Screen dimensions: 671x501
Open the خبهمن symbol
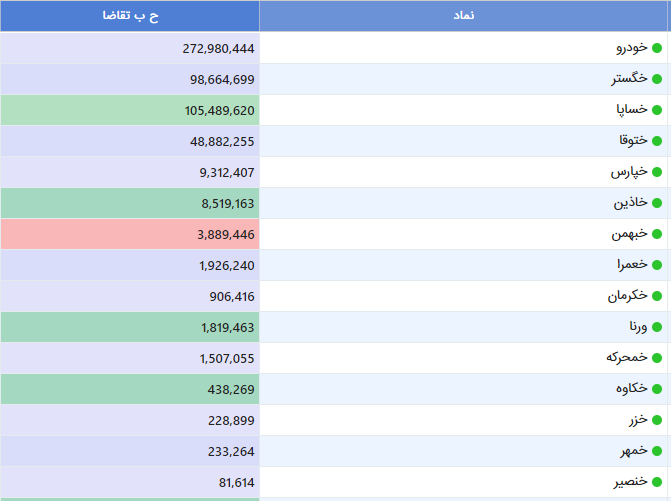pos(629,234)
